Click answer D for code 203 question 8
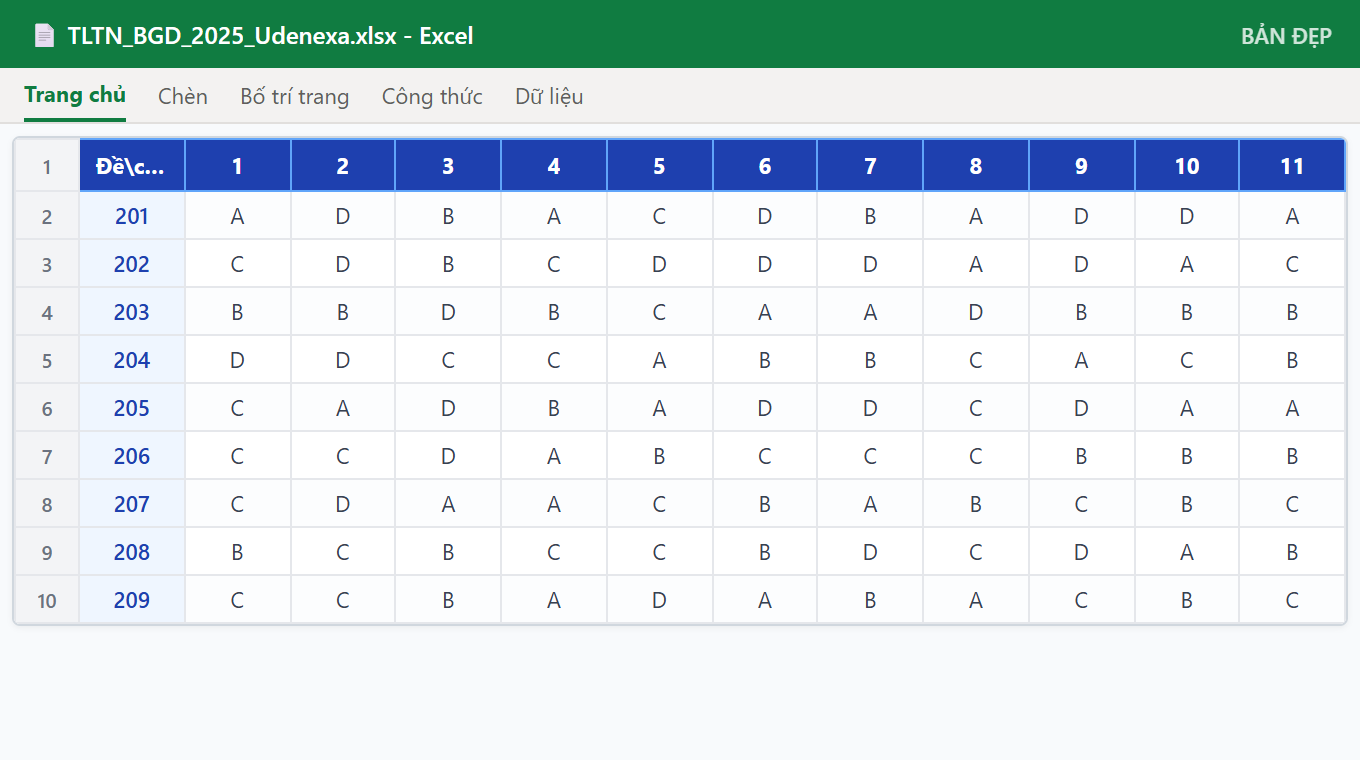Screen dimensions: 1360x760 point(976,312)
